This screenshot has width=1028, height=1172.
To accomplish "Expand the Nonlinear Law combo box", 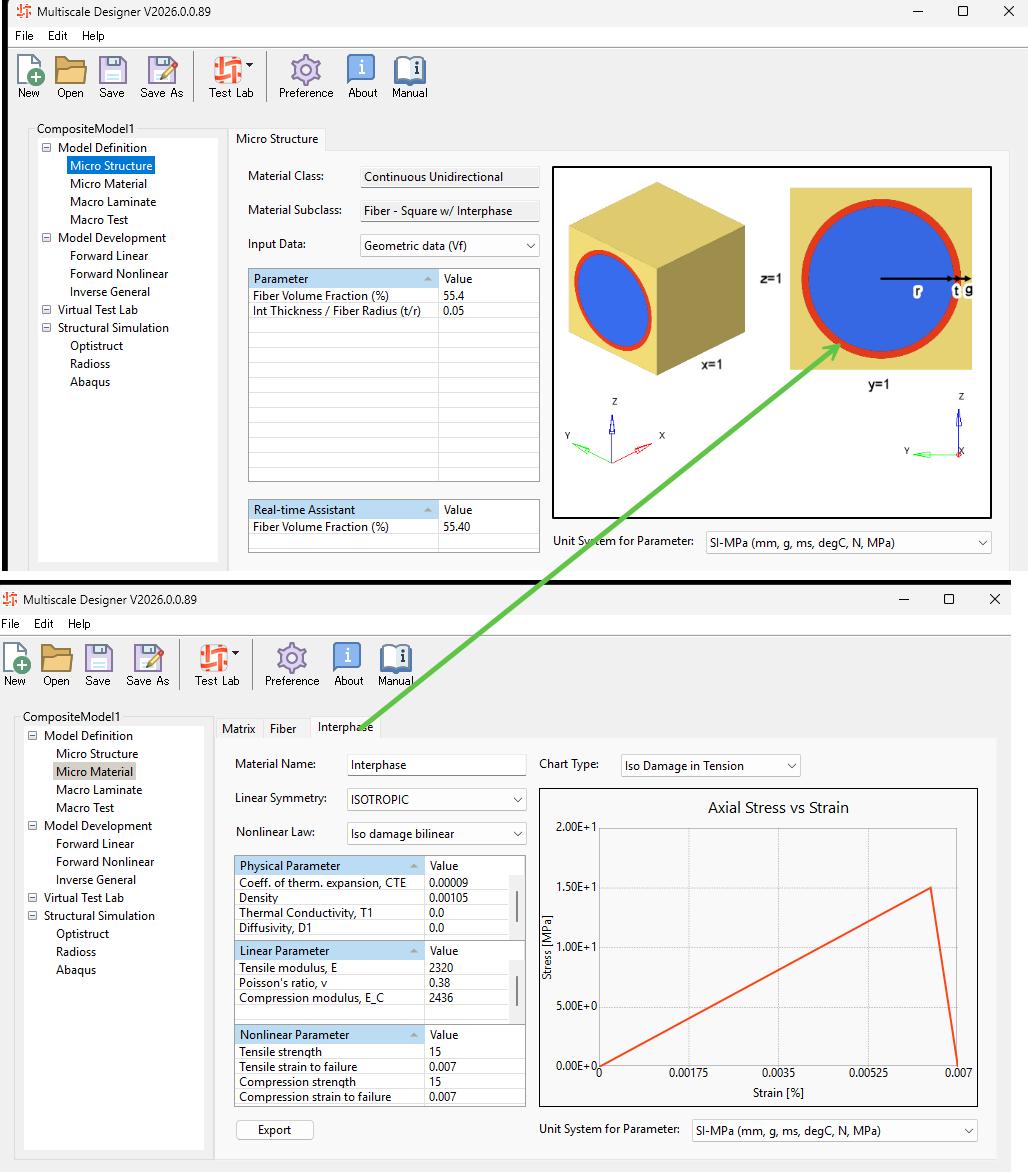I will (x=437, y=833).
